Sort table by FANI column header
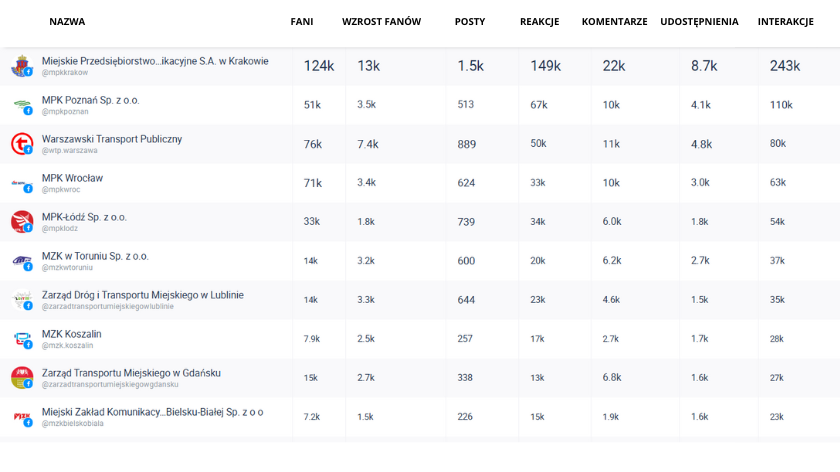Image resolution: width=840 pixels, height=472 pixels. (302, 21)
